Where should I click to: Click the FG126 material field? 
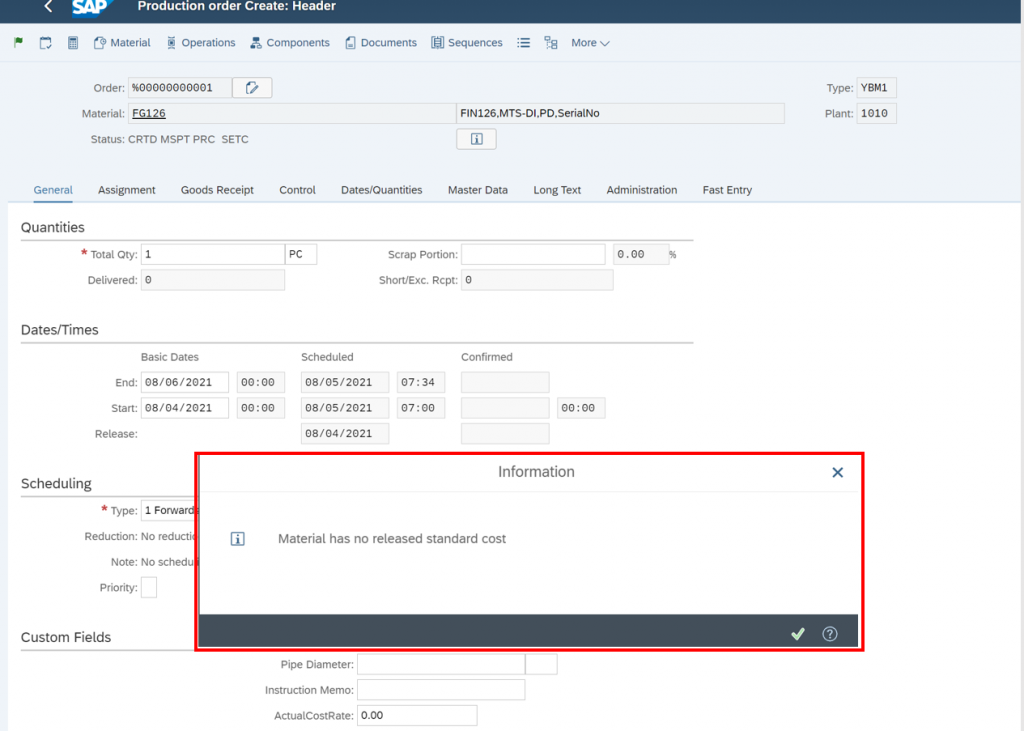(291, 113)
